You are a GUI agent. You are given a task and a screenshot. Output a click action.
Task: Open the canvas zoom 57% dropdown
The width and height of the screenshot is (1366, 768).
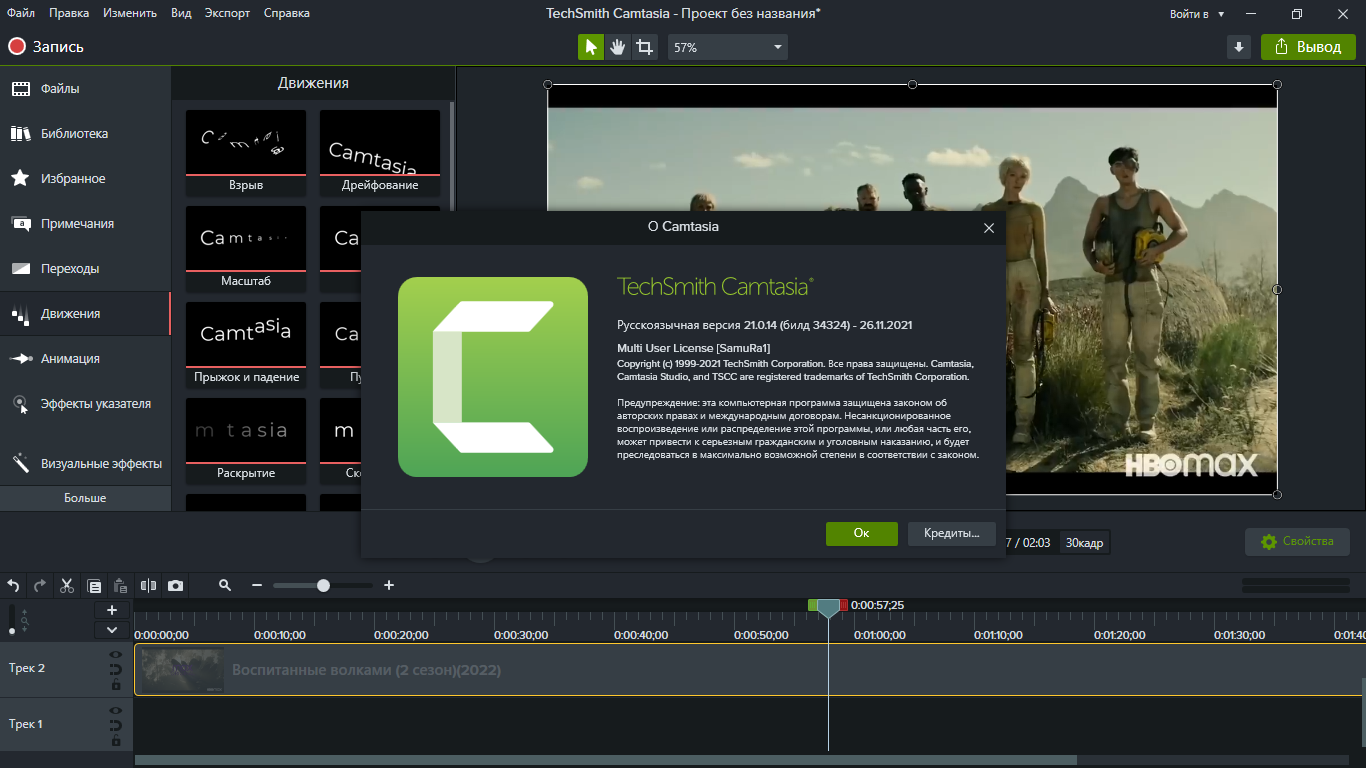(727, 47)
